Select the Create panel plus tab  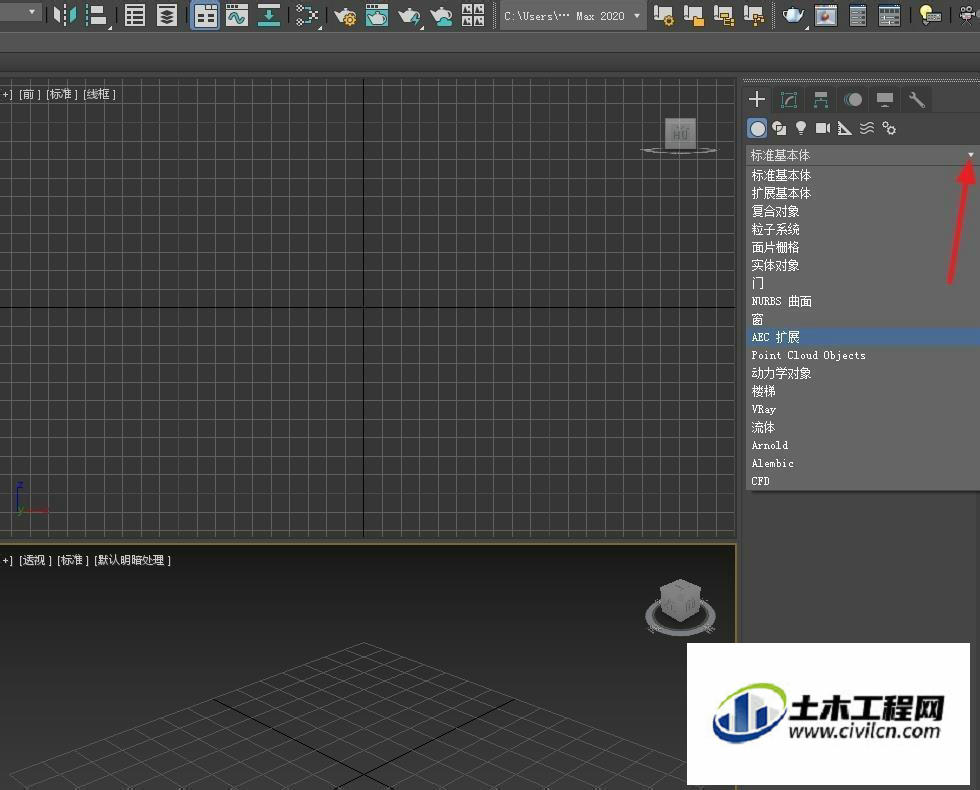[757, 99]
